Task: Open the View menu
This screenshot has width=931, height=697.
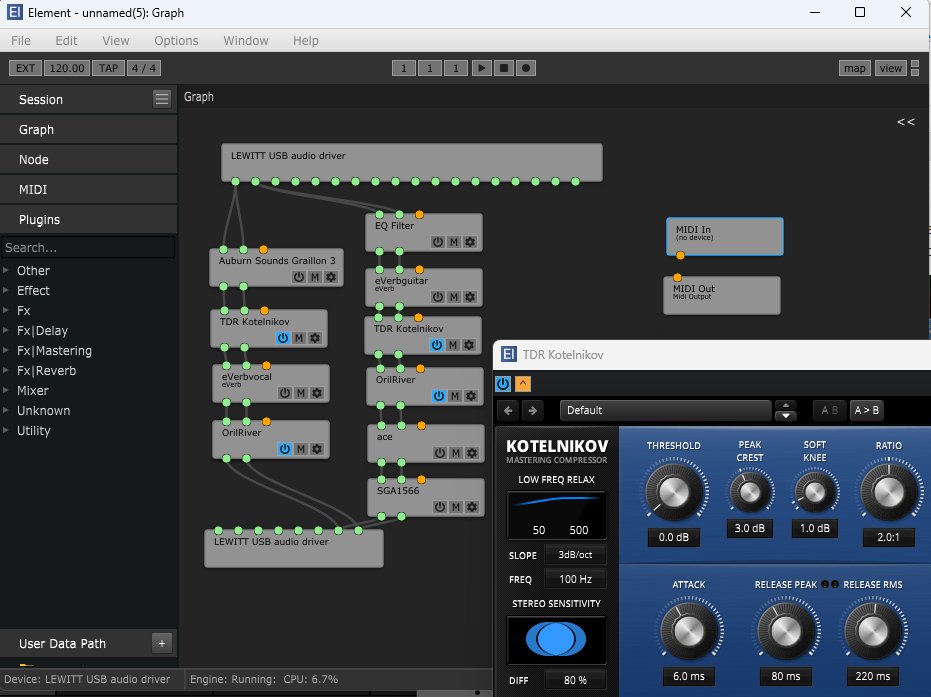Action: (116, 40)
